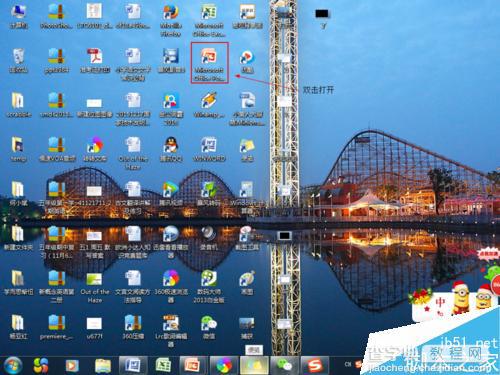Switch to the Word taskbar button
Screen dimensions: 500x375
133,365
